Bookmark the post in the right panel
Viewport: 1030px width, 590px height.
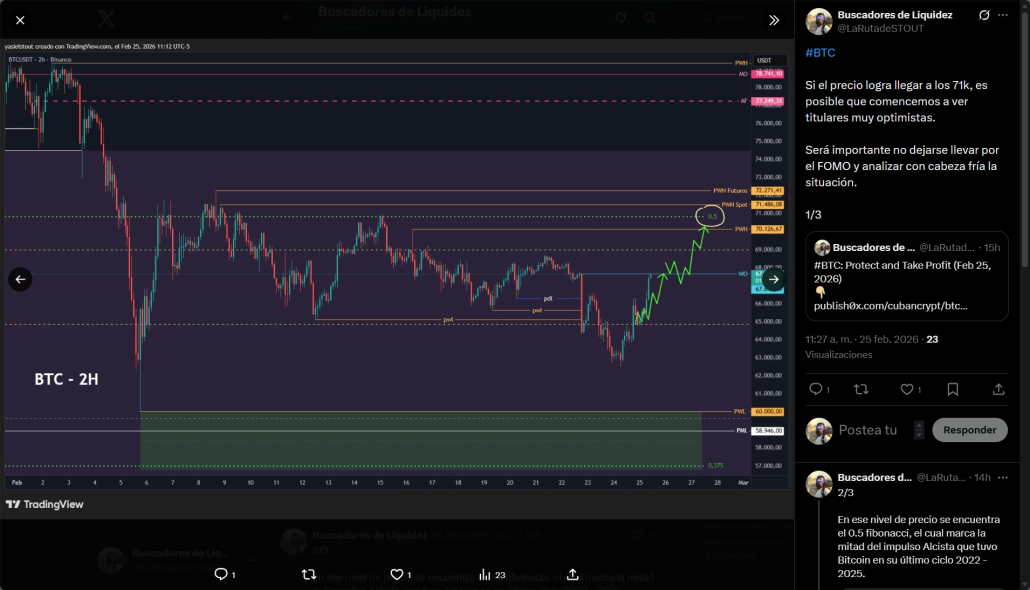pos(952,389)
